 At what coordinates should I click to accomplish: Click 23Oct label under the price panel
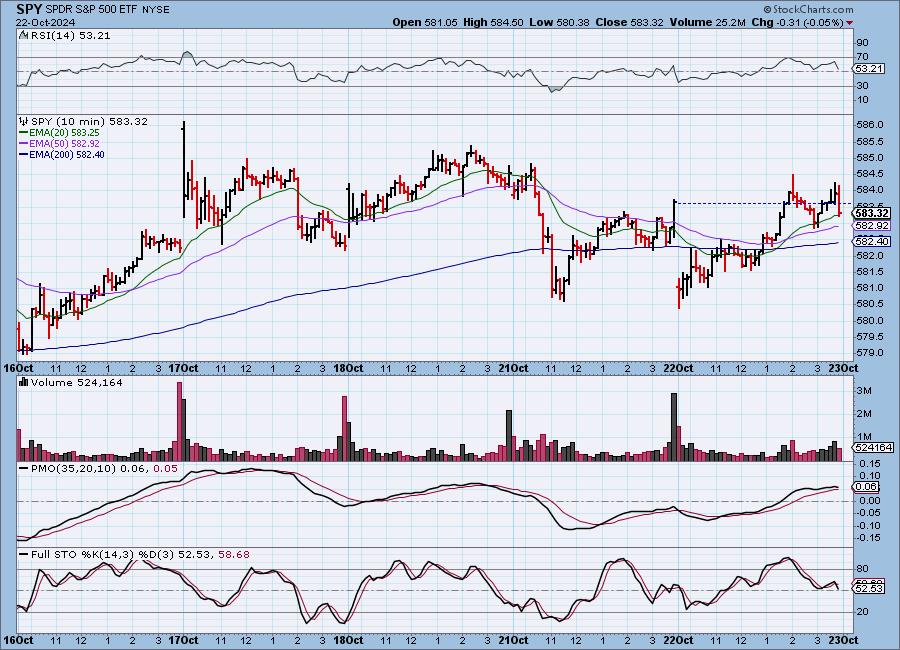pyautogui.click(x=843, y=369)
